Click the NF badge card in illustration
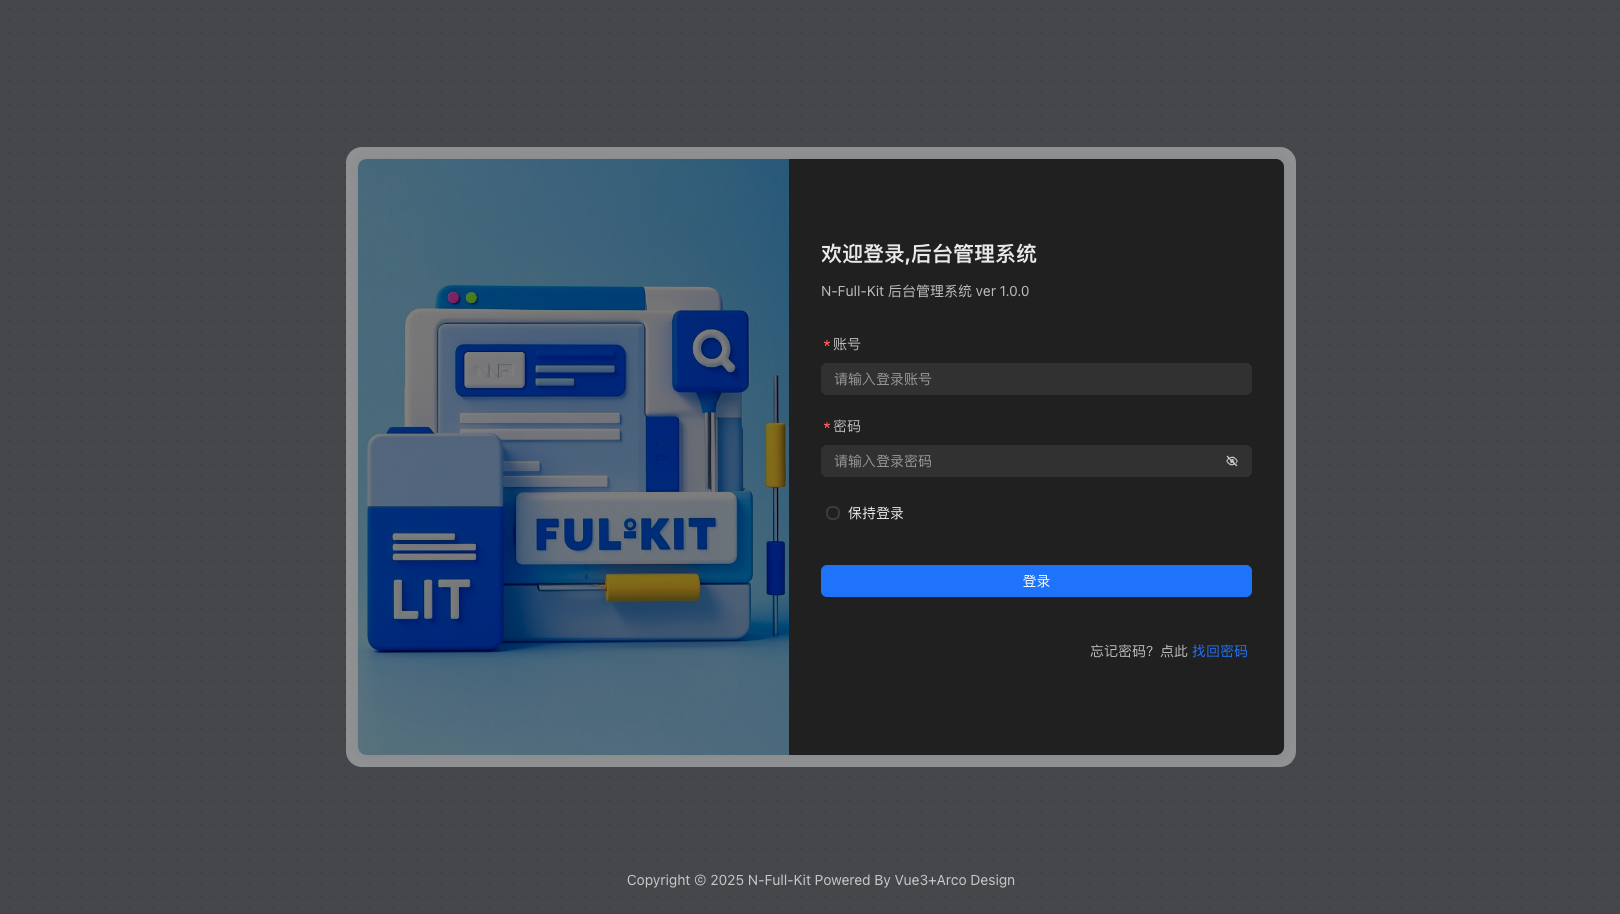Screen dimensions: 1620x914 494,370
